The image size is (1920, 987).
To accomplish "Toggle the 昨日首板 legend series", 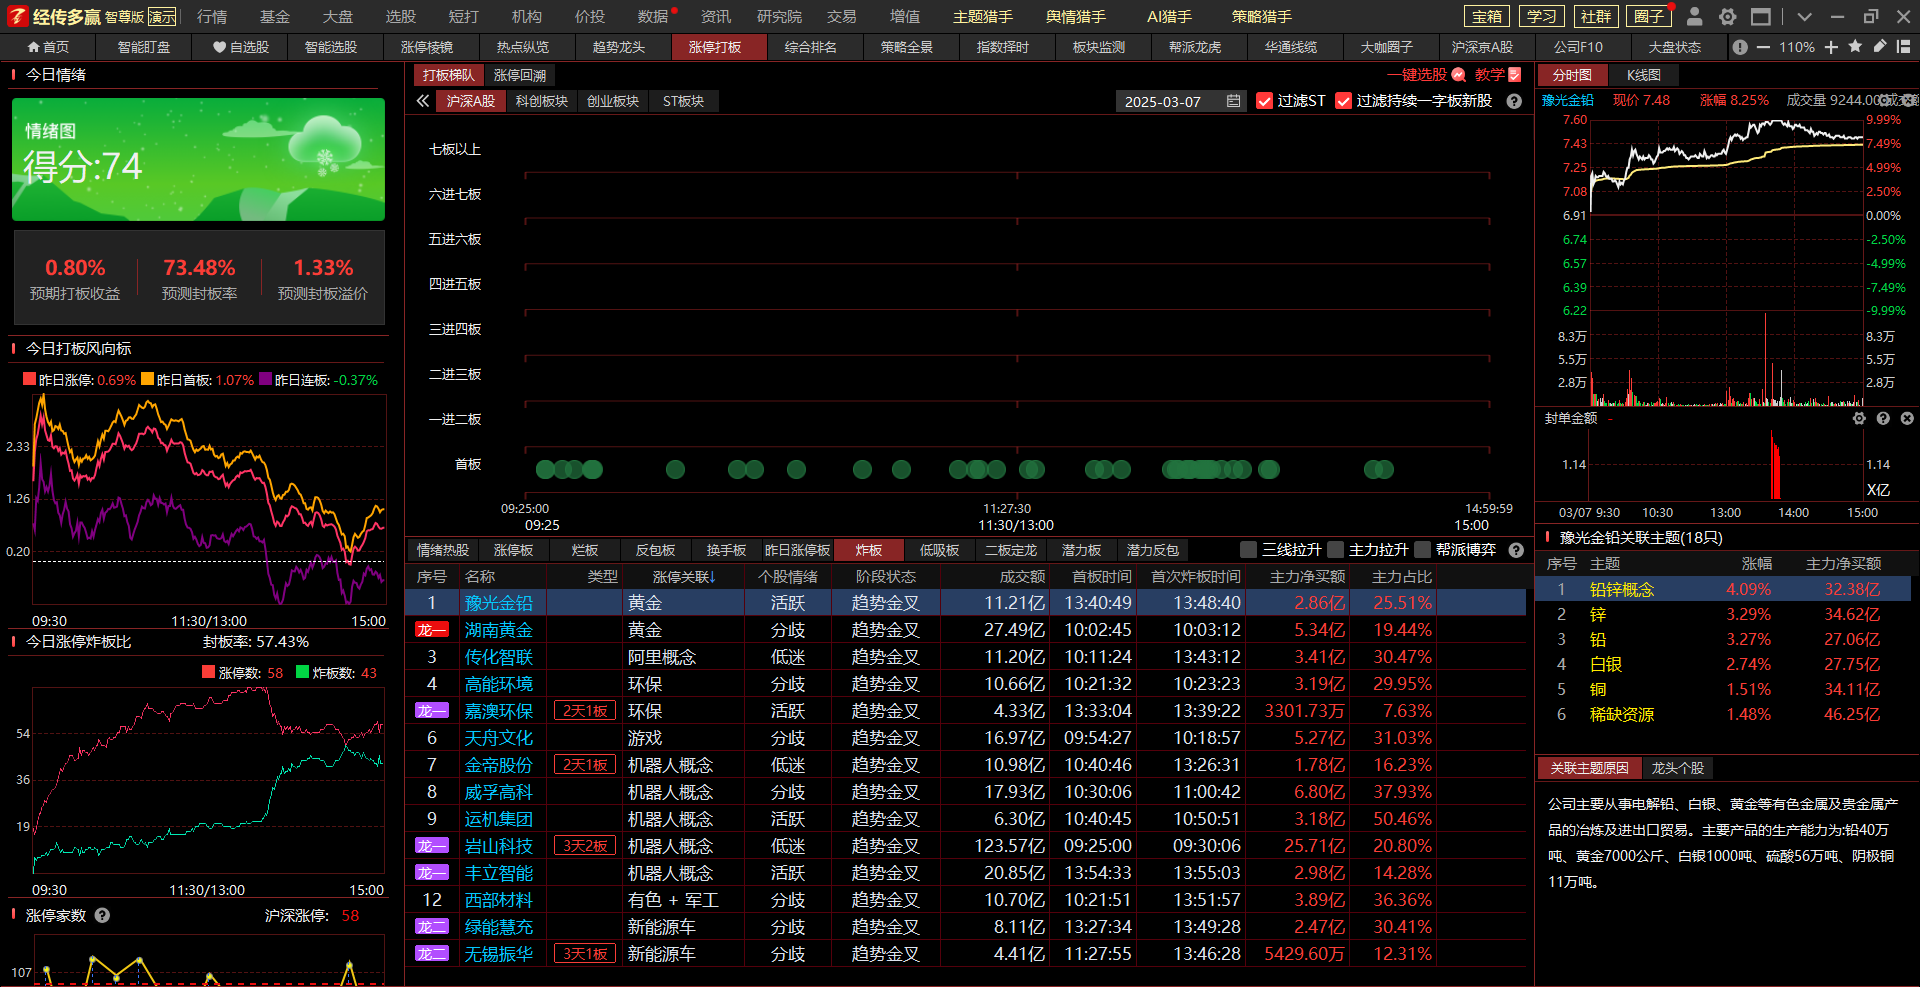I will pyautogui.click(x=197, y=380).
